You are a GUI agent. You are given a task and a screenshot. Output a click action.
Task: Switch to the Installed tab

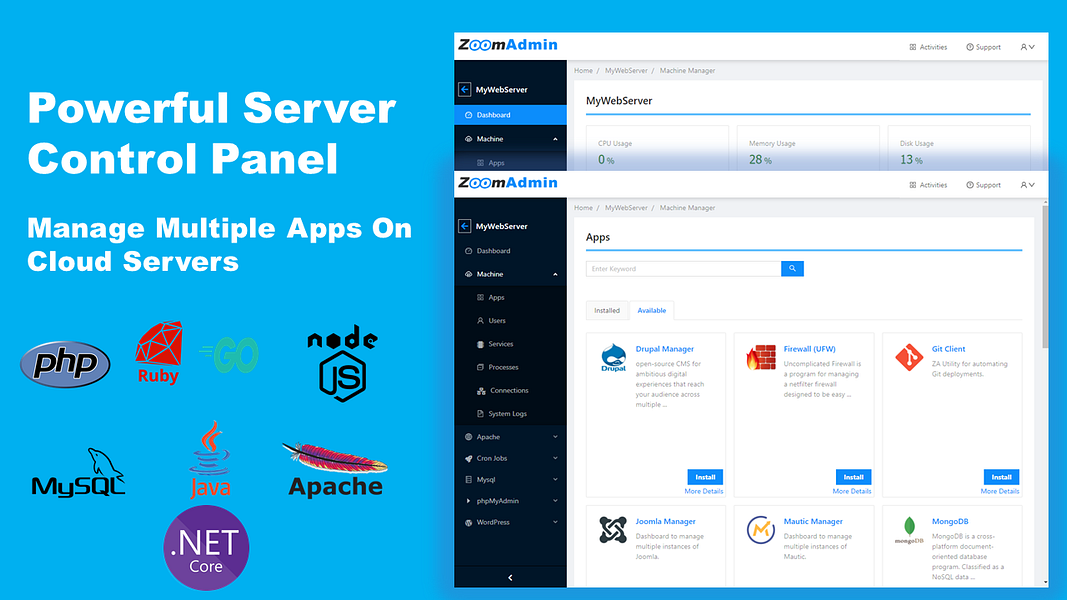pyautogui.click(x=607, y=310)
